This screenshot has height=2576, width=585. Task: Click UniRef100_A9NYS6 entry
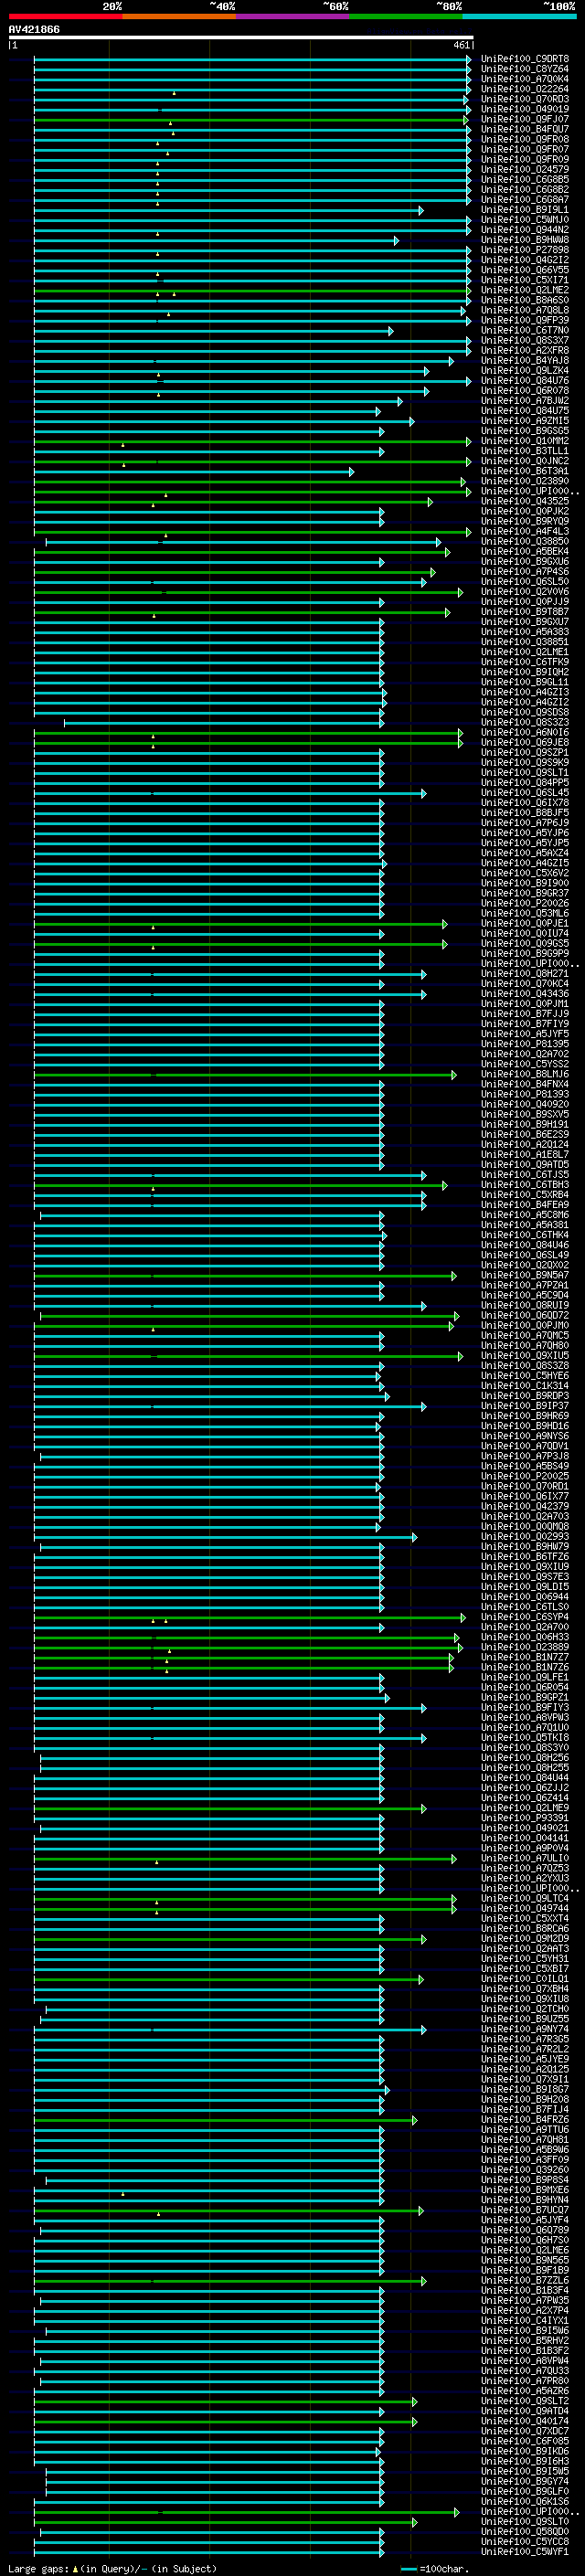tap(524, 1436)
